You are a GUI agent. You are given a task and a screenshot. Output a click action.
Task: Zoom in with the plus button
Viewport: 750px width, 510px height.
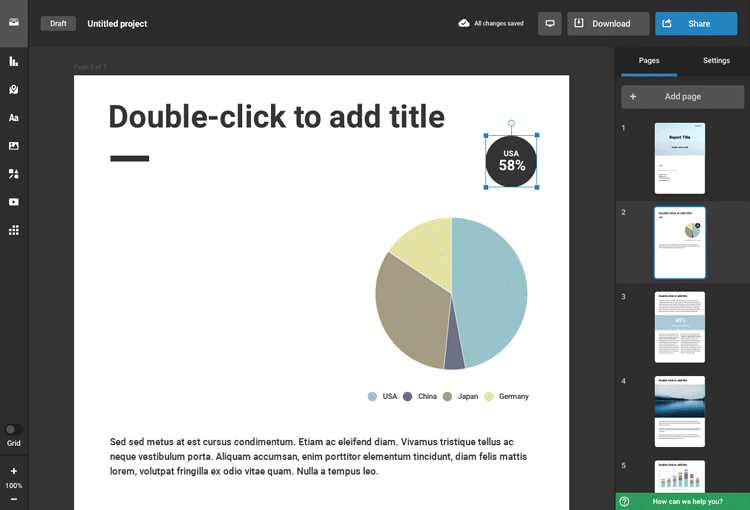(14, 471)
